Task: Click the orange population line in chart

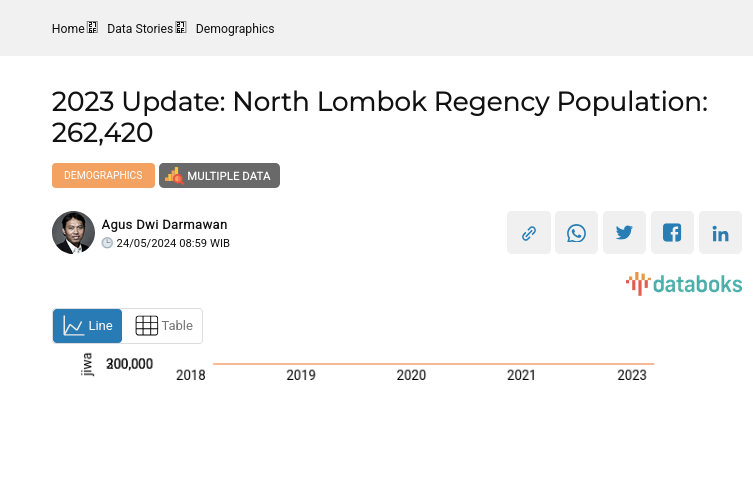Action: [433, 364]
